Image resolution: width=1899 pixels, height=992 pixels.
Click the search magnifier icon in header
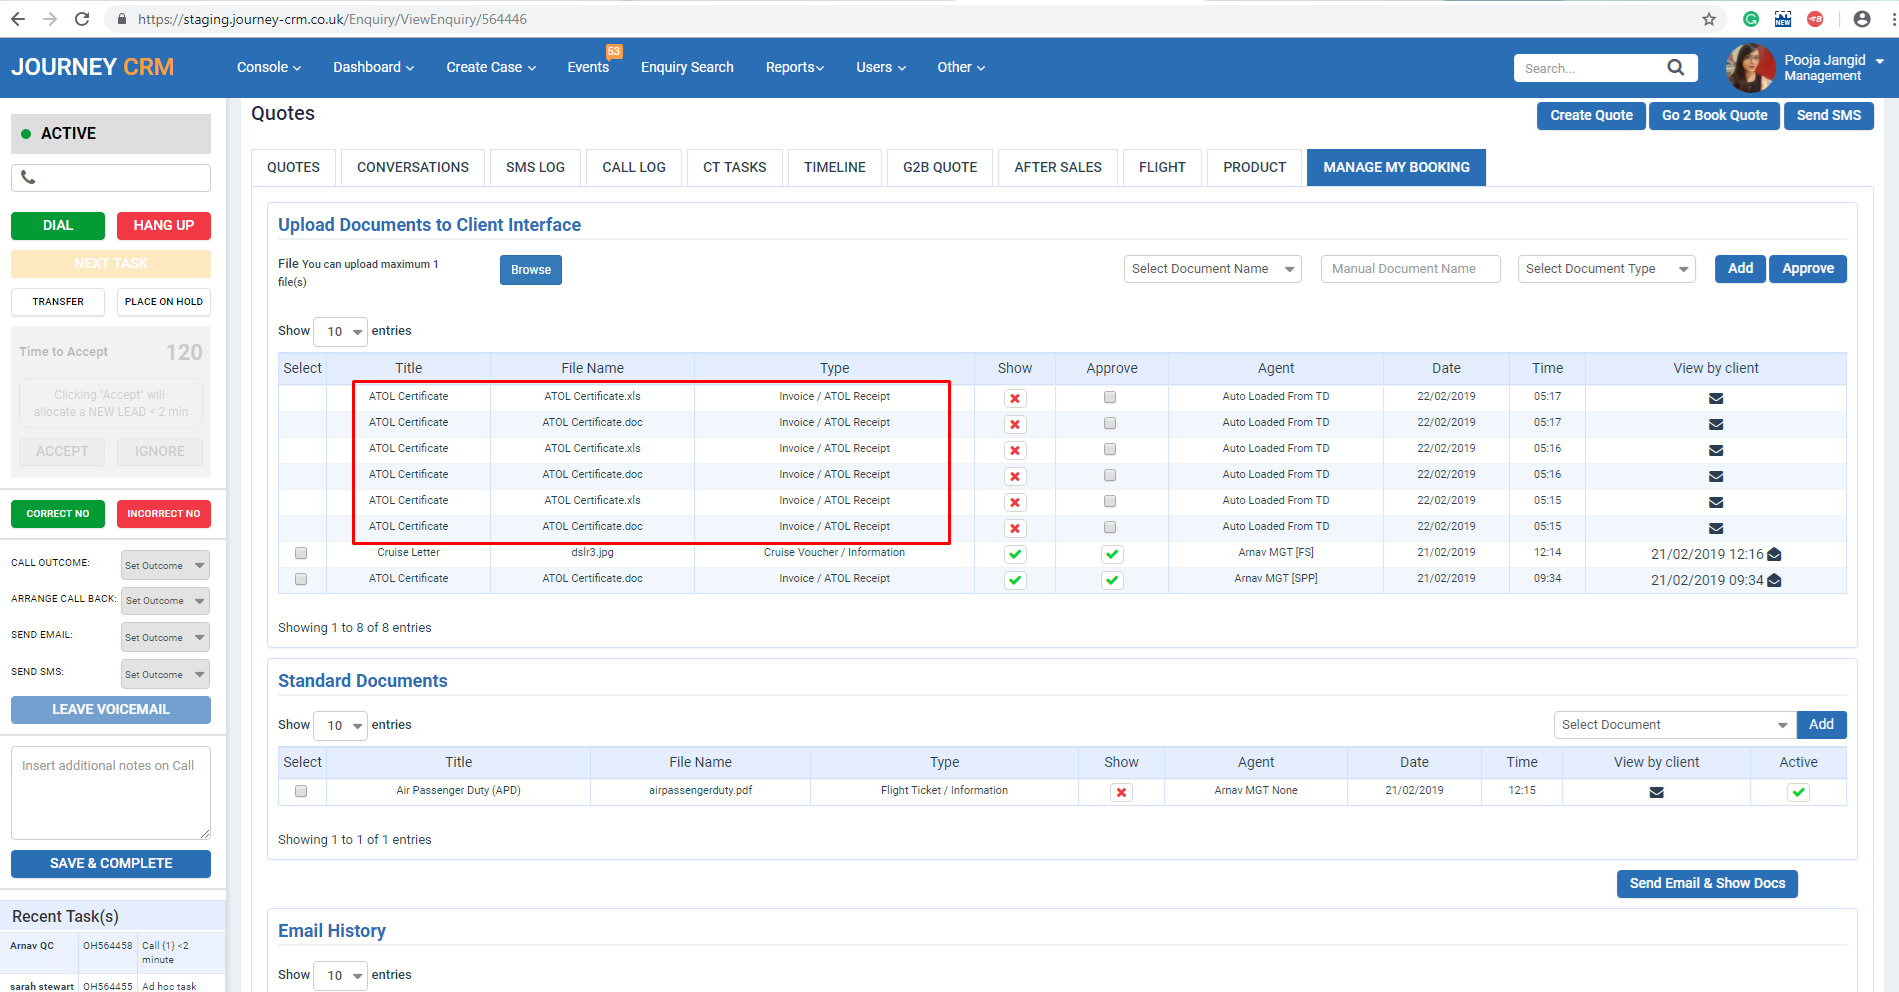pos(1675,67)
